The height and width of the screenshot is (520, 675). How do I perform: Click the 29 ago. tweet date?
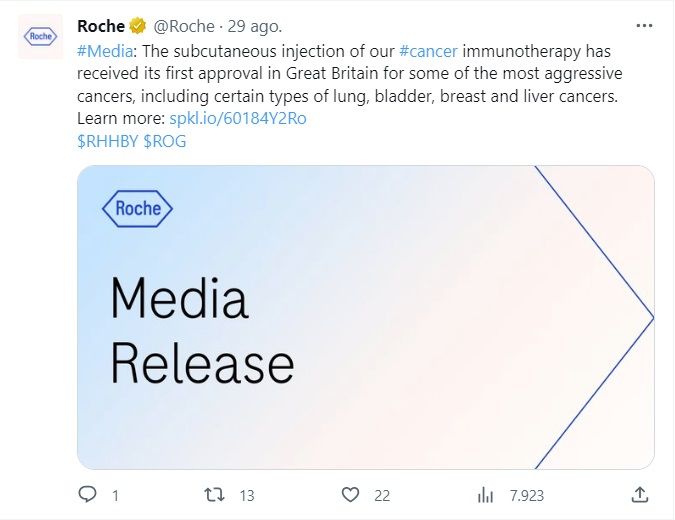[254, 27]
